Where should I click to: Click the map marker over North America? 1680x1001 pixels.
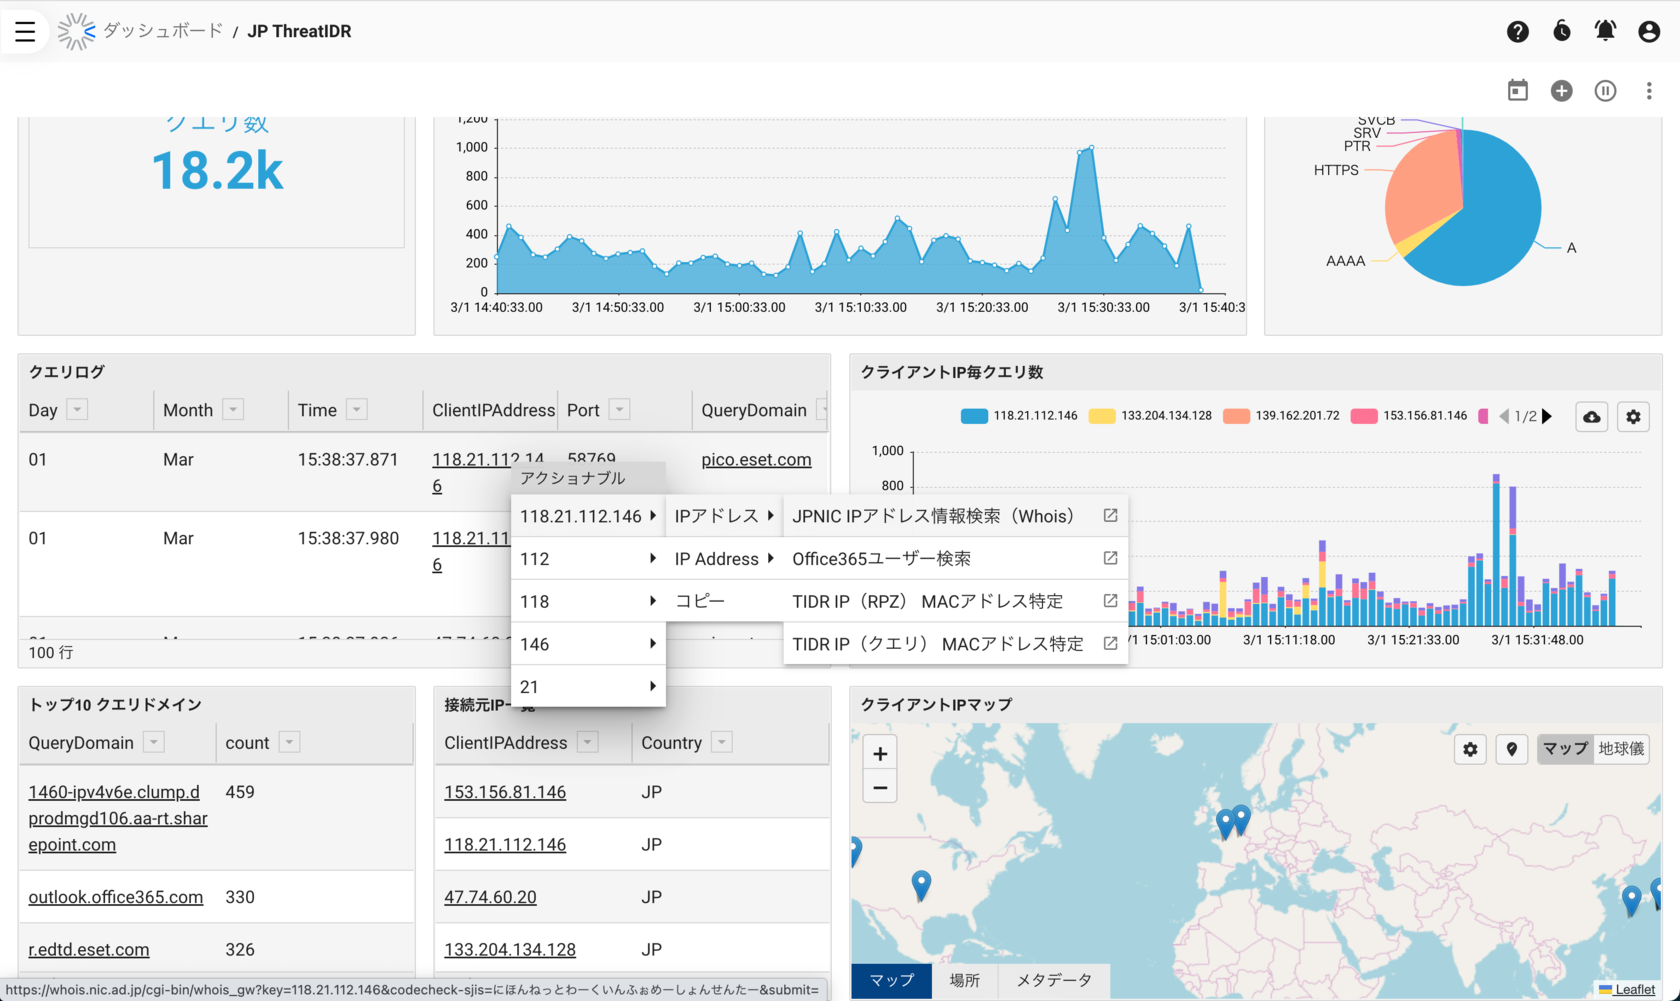(921, 885)
